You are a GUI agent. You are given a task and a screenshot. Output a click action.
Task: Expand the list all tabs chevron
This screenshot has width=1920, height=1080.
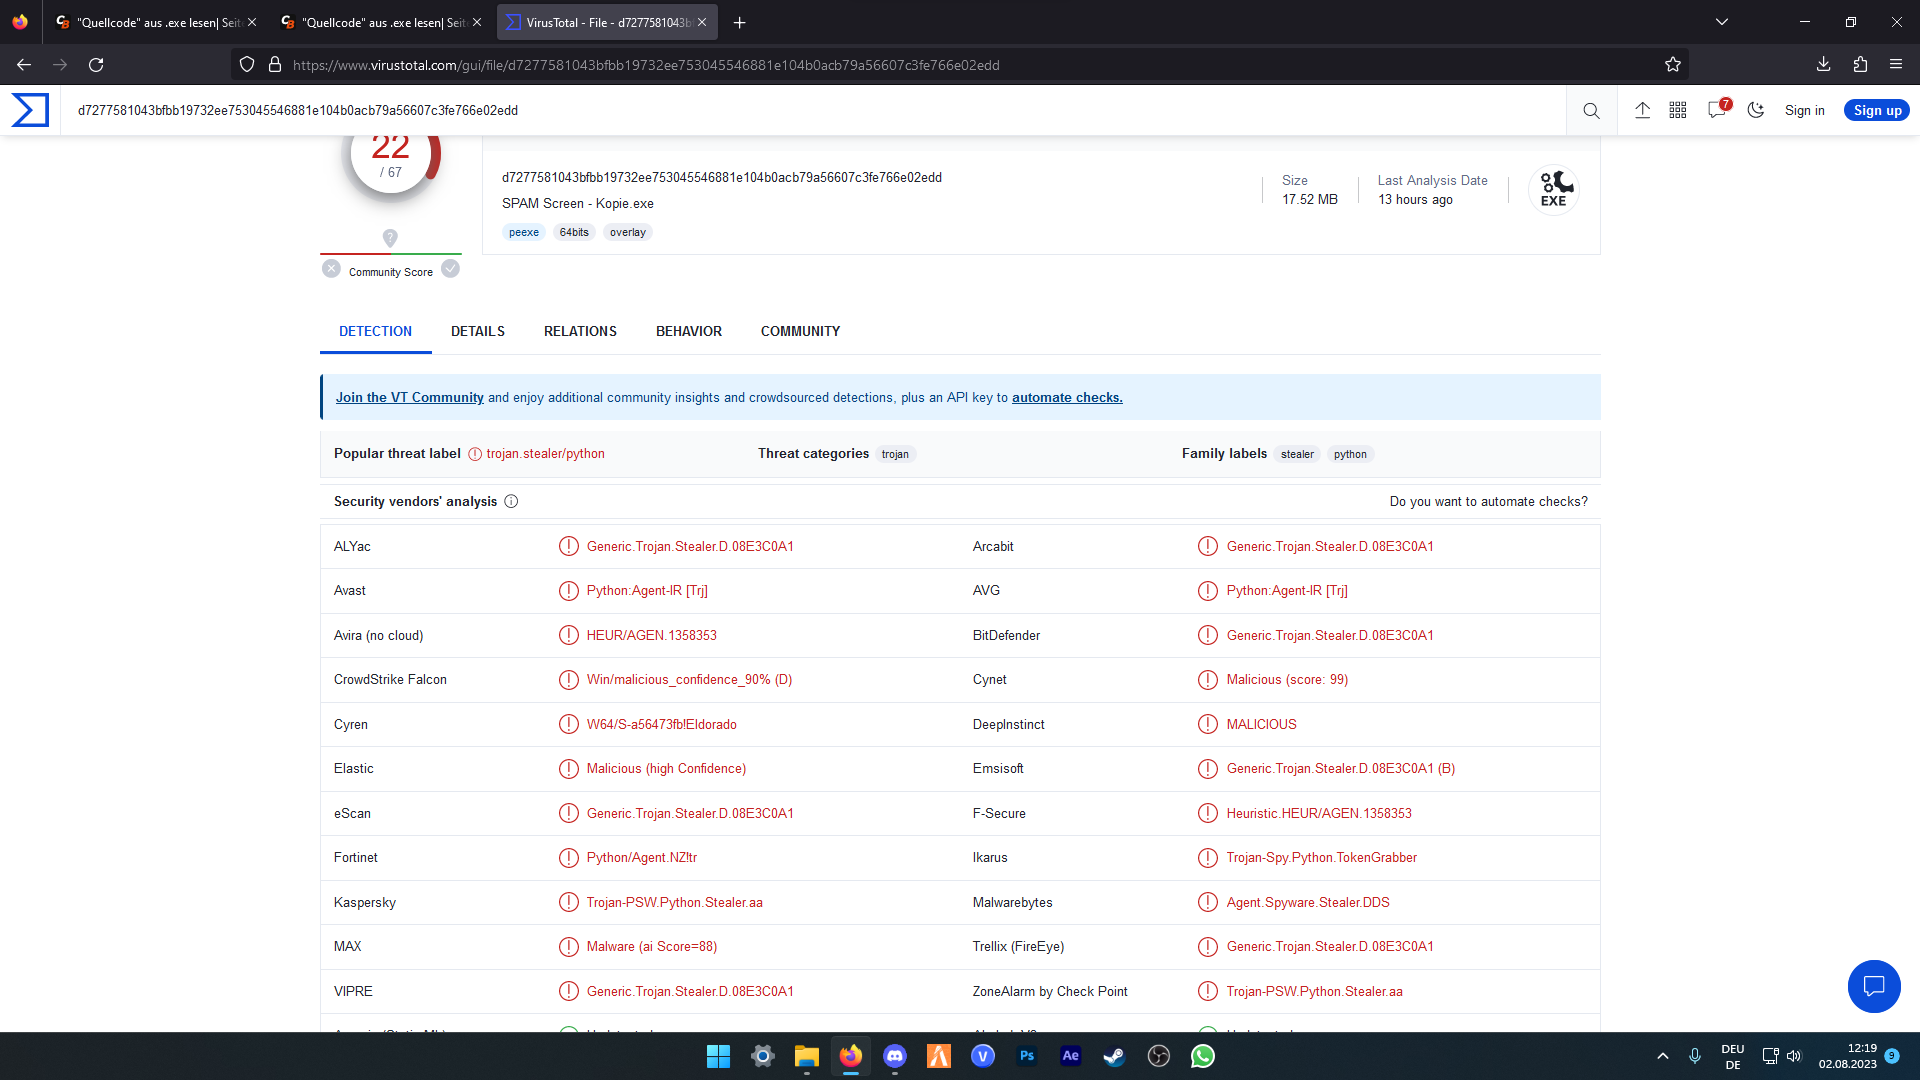click(1721, 22)
